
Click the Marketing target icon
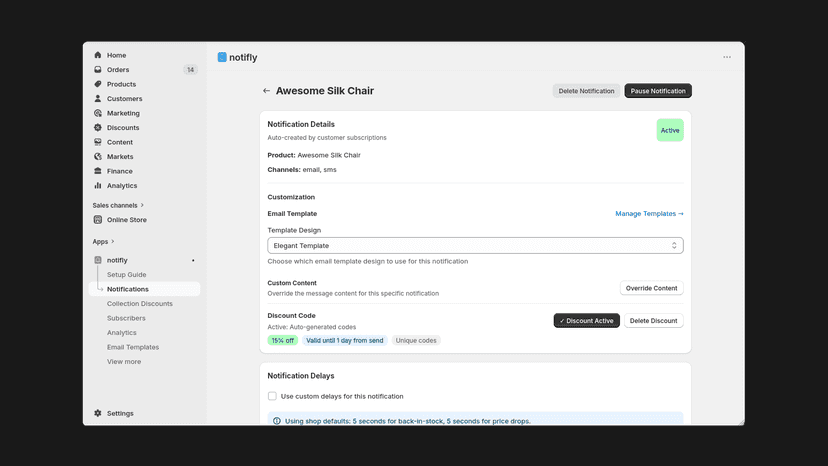pyautogui.click(x=98, y=113)
